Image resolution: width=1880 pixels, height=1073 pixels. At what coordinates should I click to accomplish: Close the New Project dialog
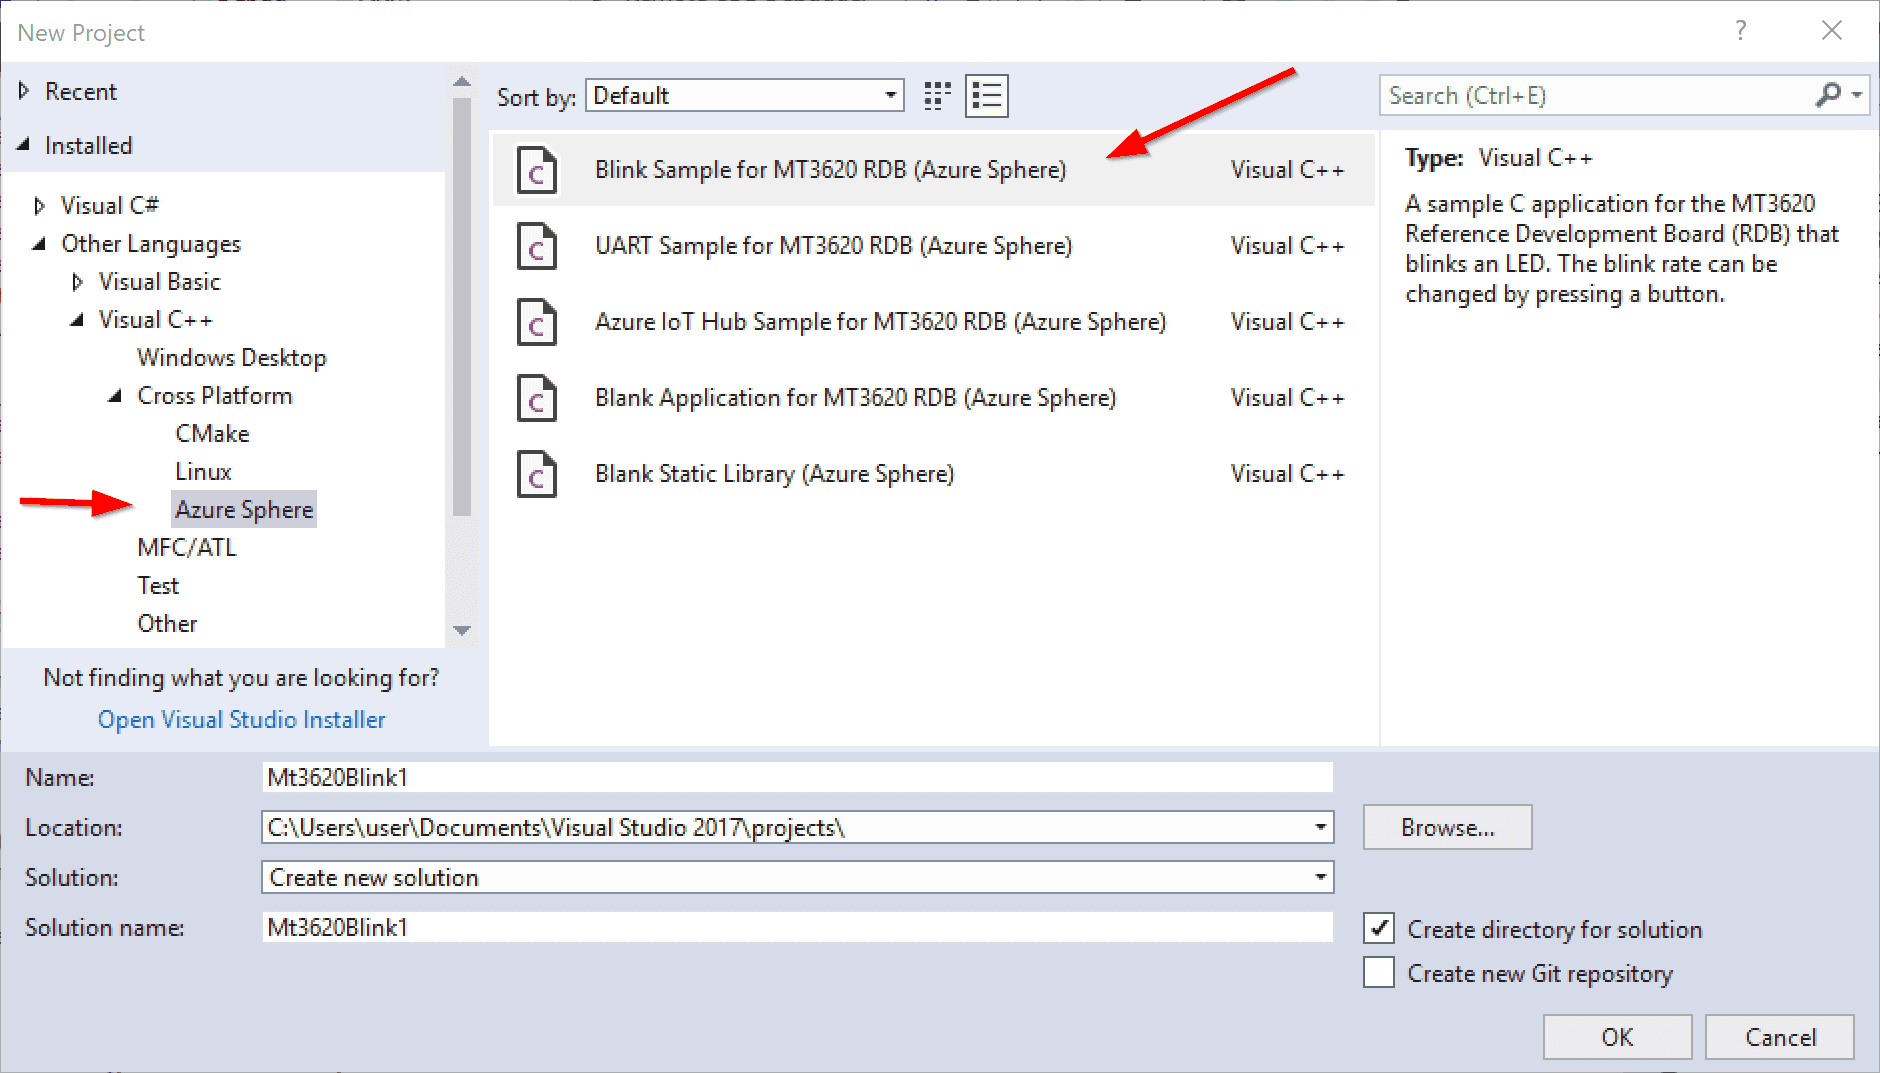pyautogui.click(x=1832, y=31)
